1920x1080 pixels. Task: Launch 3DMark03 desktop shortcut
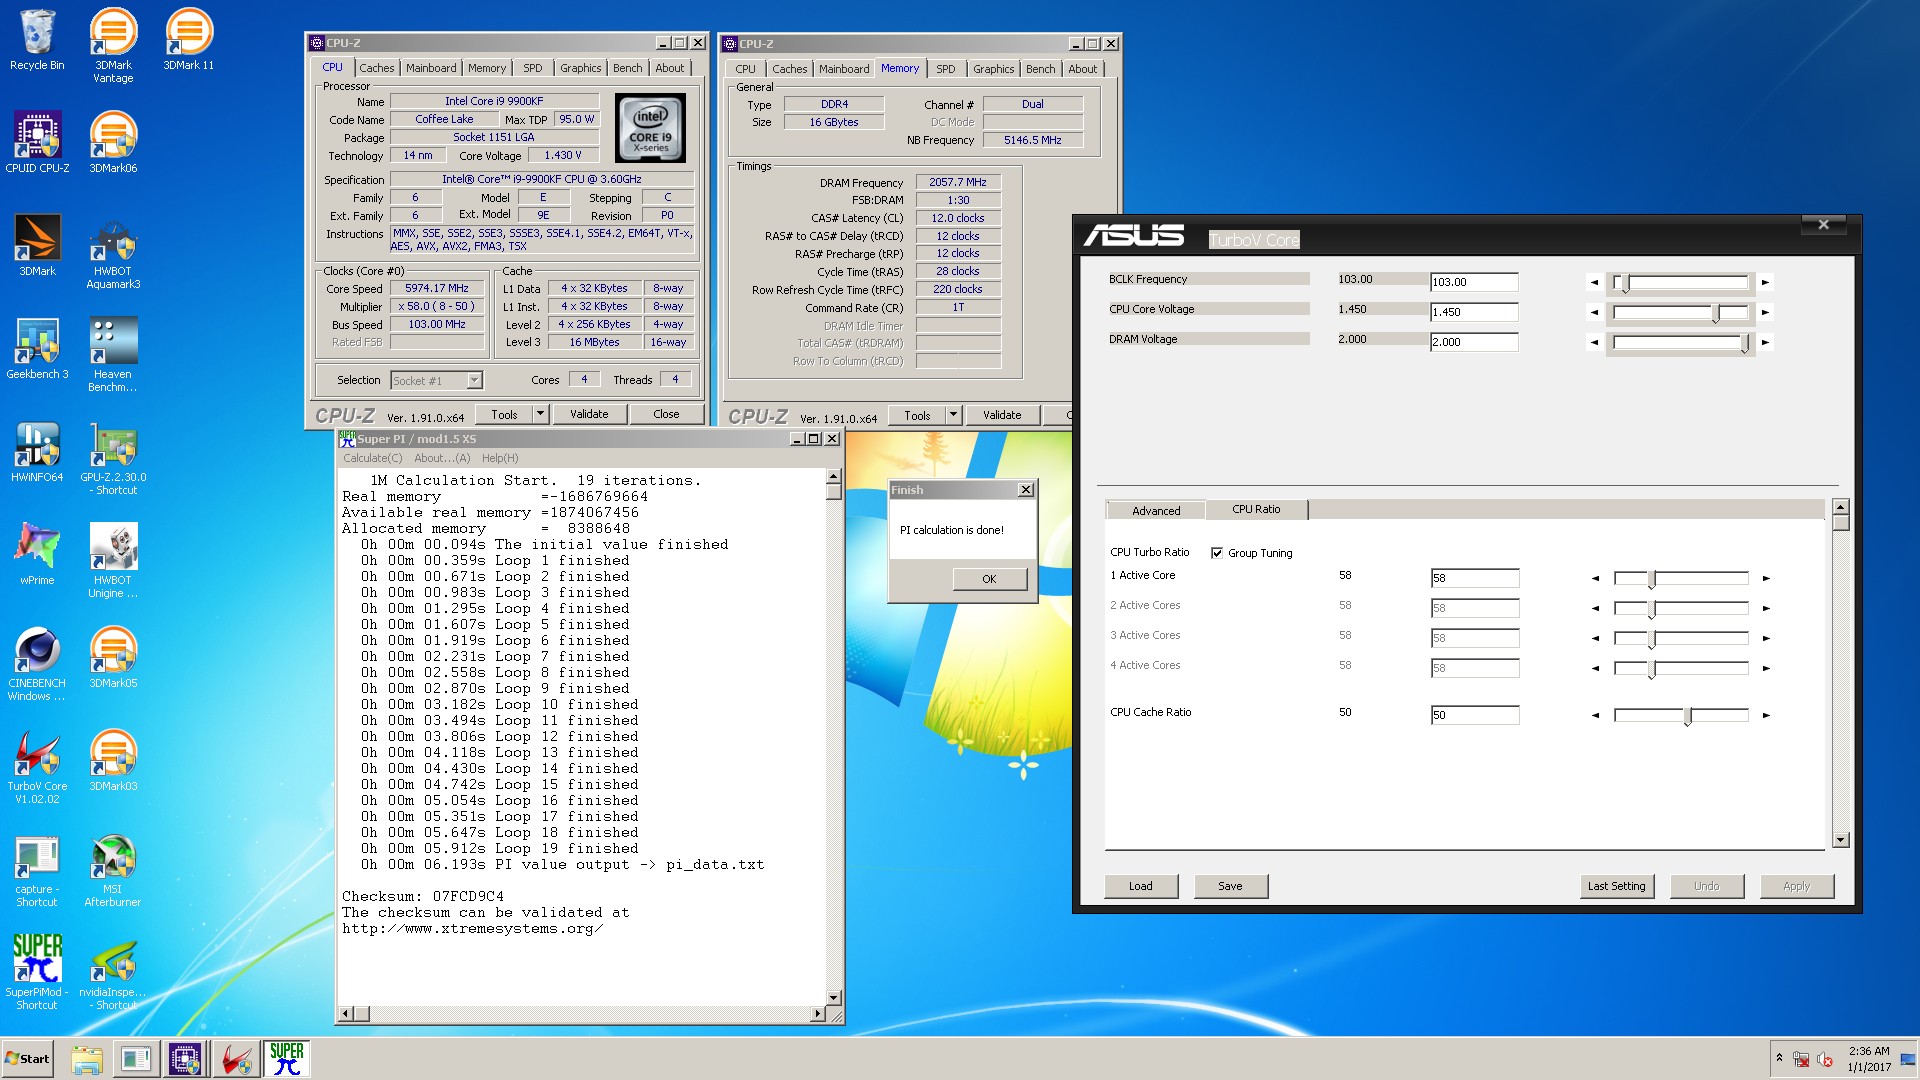113,761
